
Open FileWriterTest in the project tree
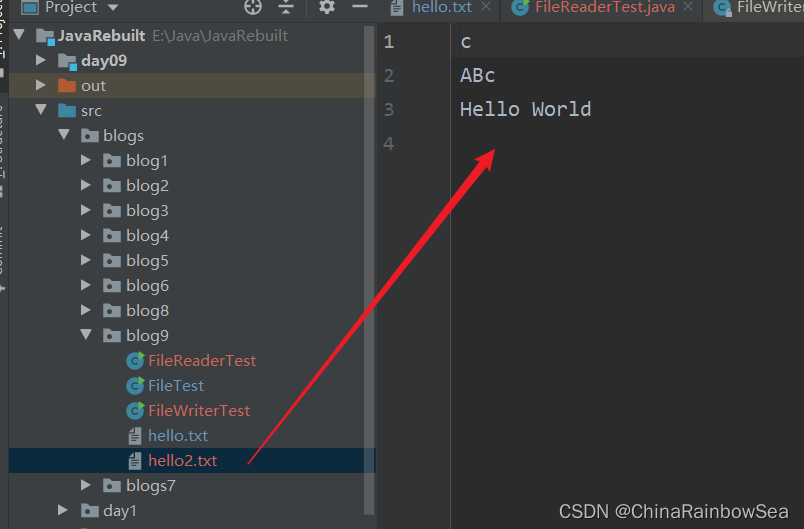click(199, 411)
